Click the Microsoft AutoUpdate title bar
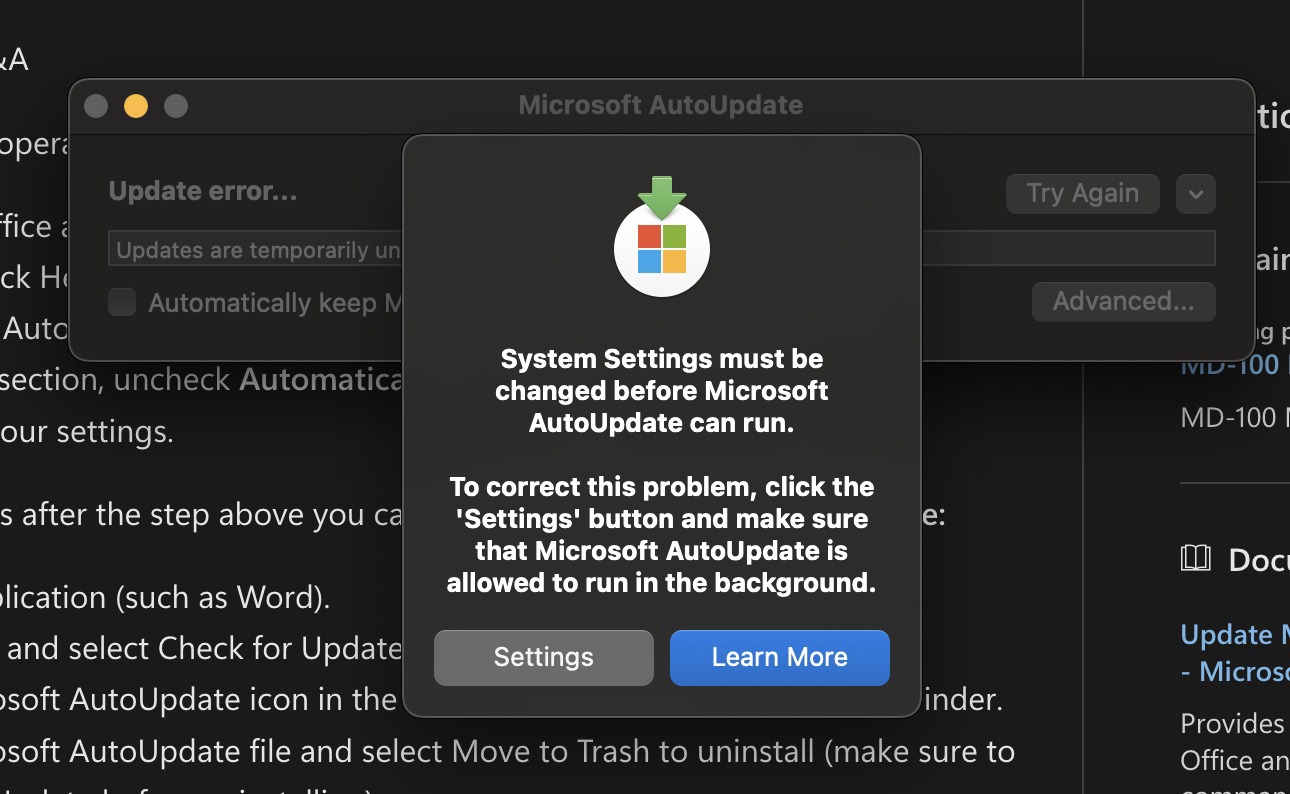This screenshot has width=1290, height=794. point(660,105)
